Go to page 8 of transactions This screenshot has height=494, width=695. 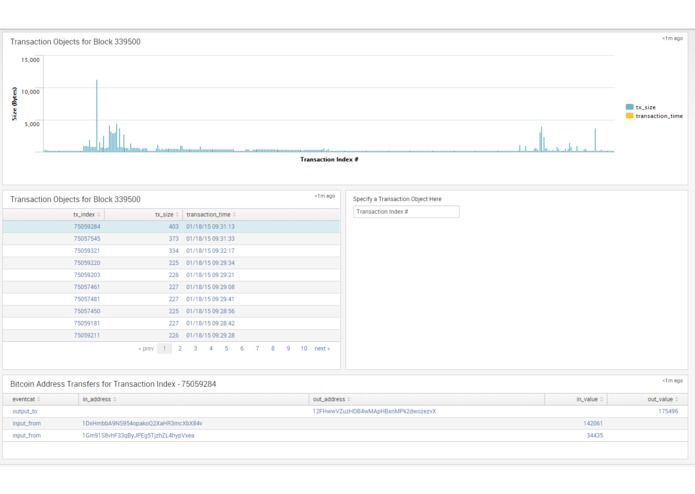[x=273, y=349]
